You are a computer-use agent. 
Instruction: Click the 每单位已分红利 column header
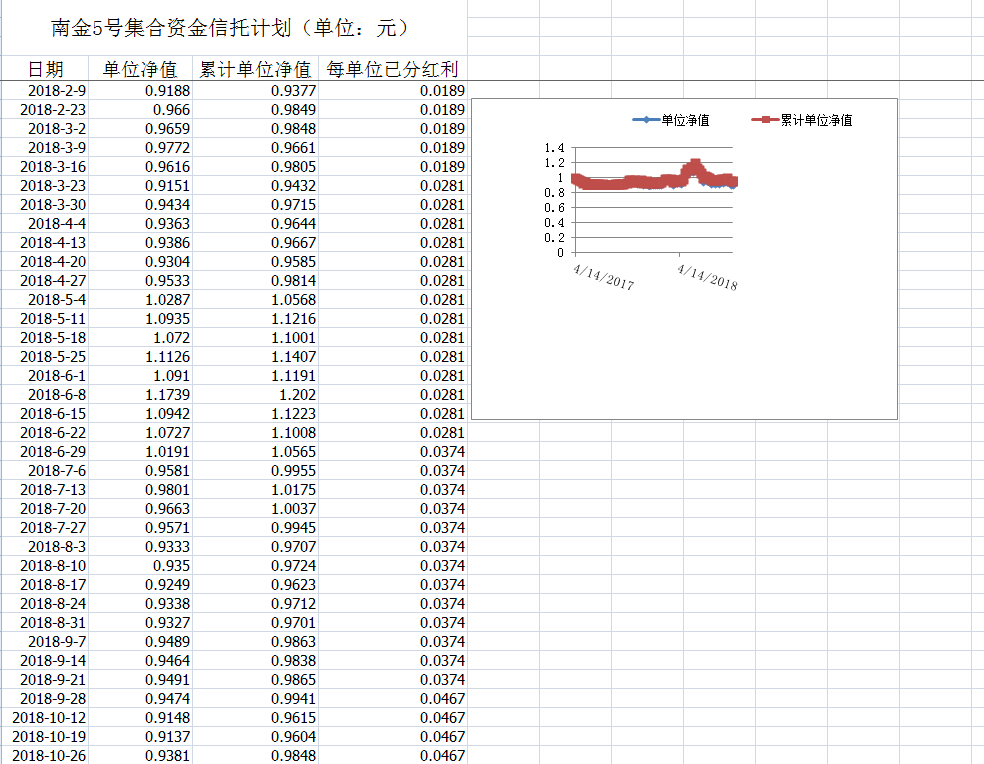[392, 69]
